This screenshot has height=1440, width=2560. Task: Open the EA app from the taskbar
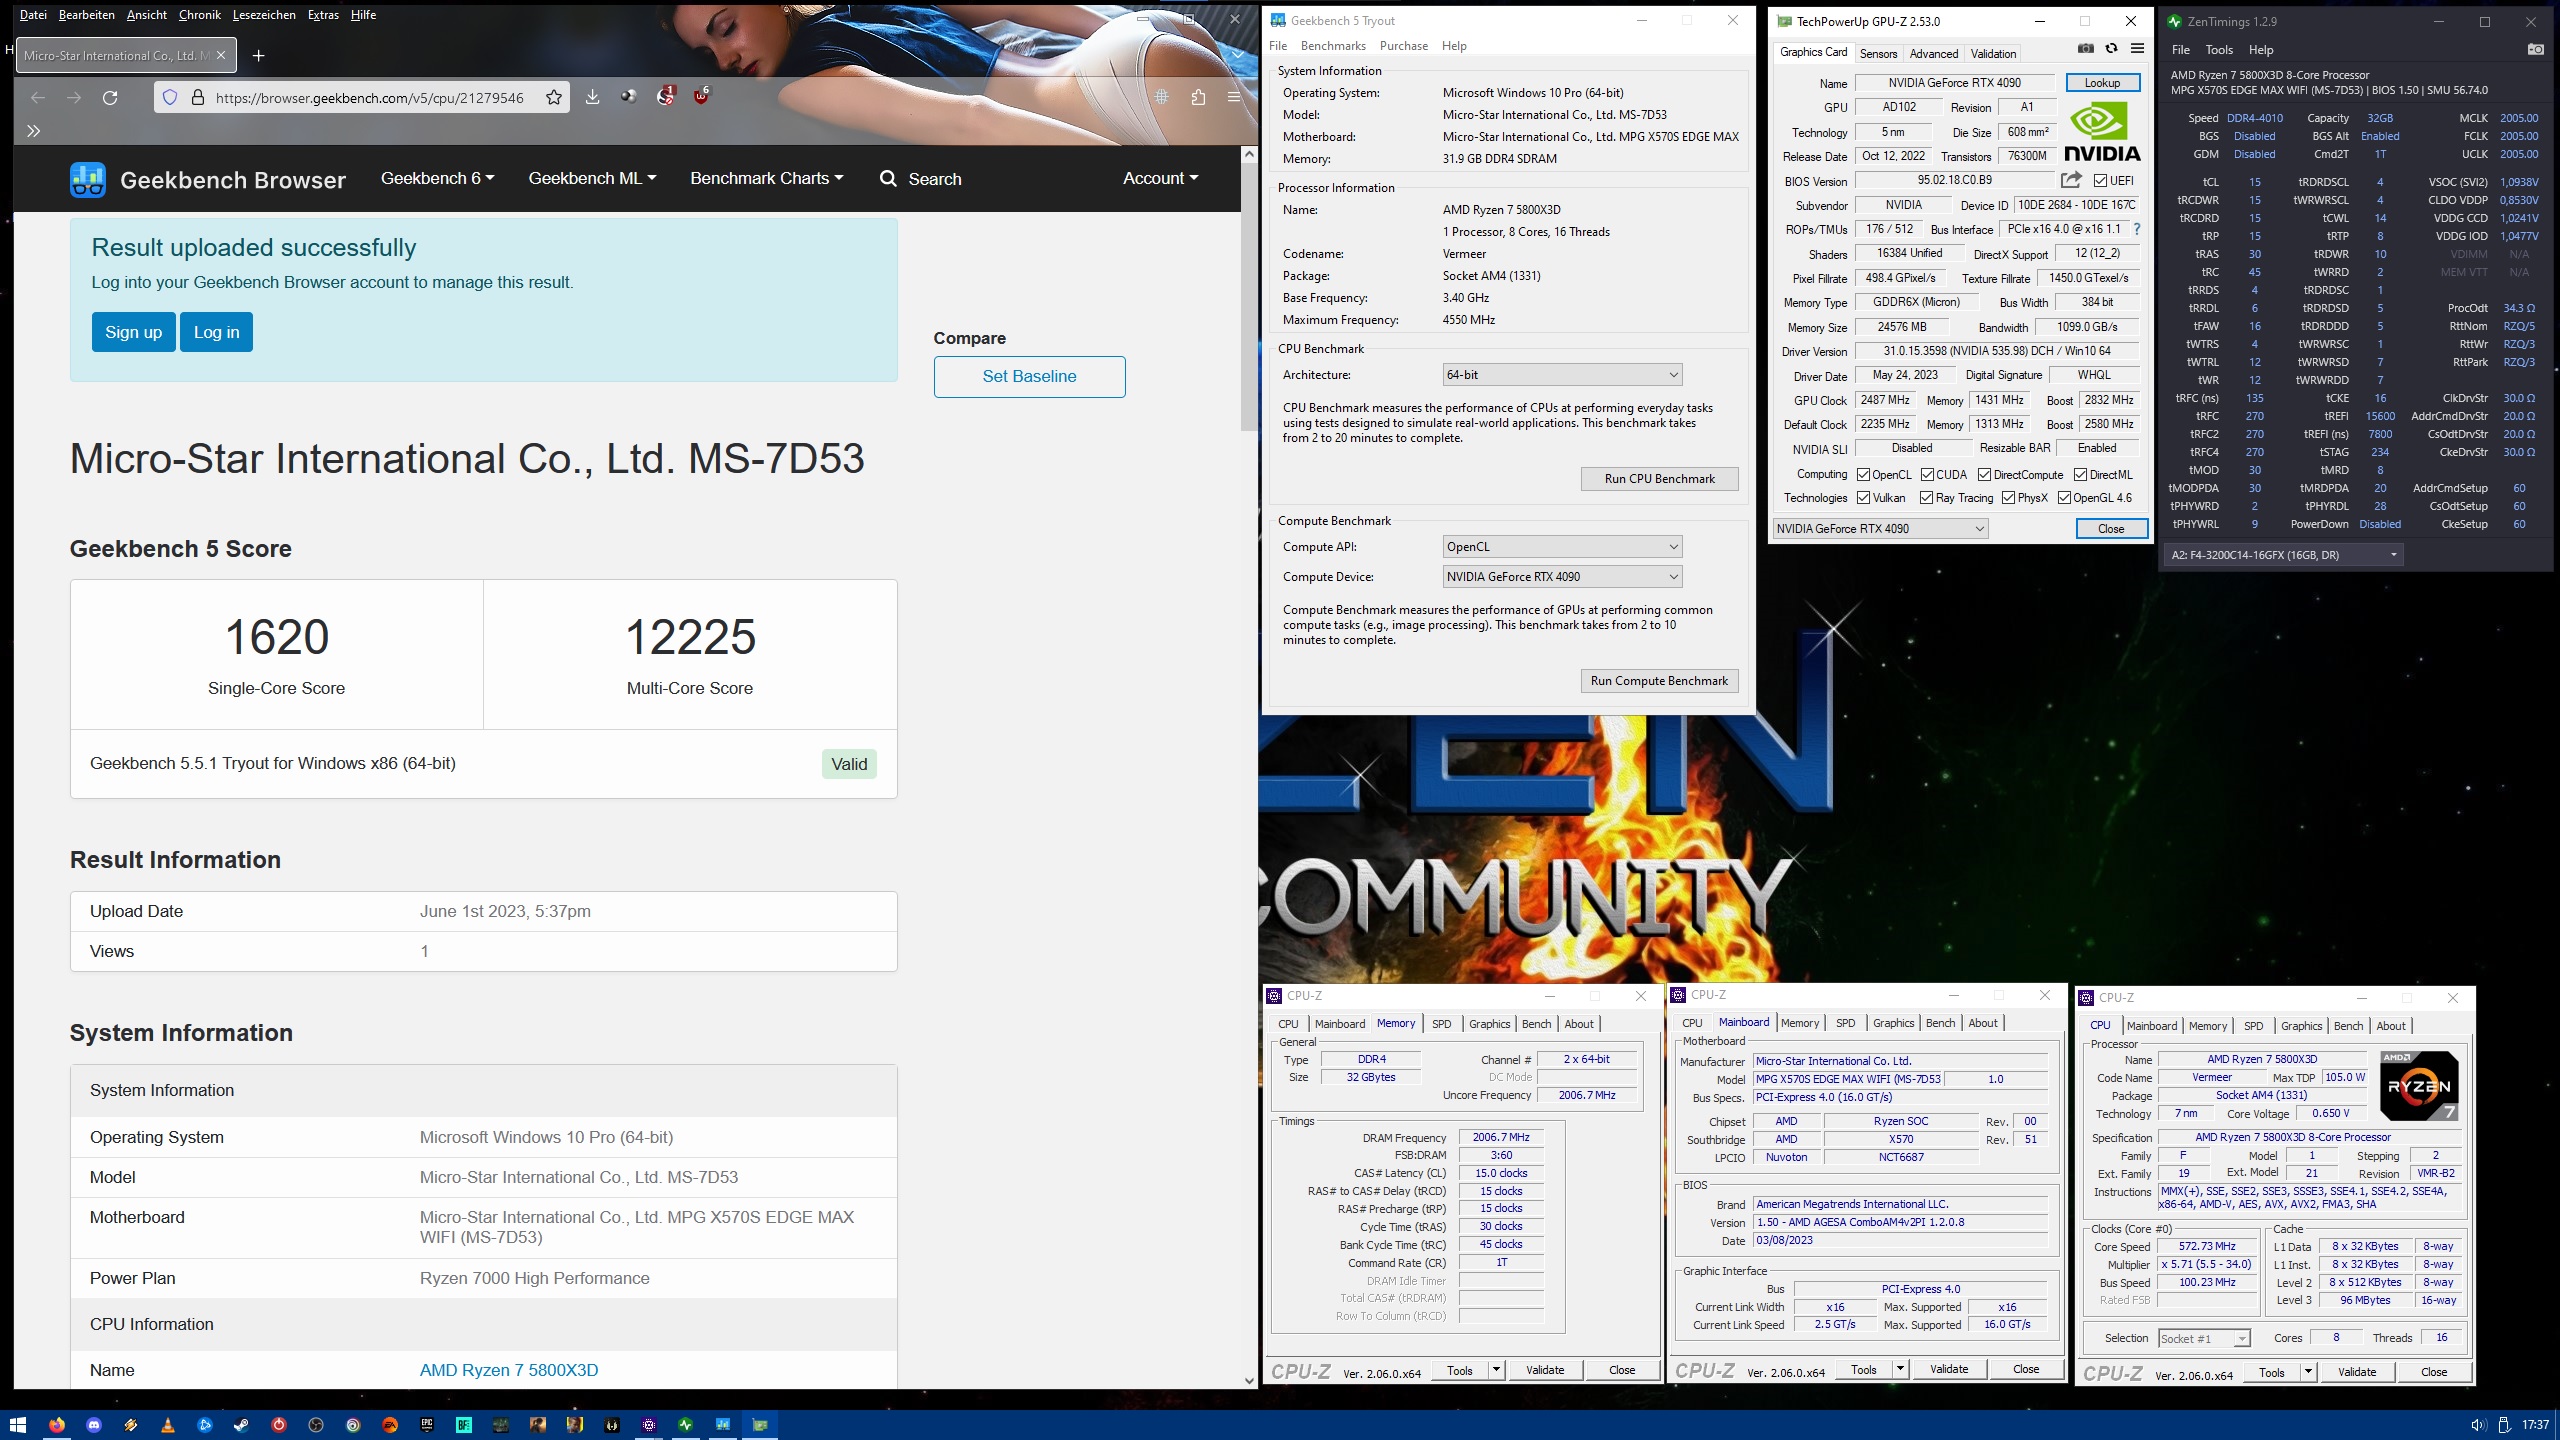click(390, 1425)
